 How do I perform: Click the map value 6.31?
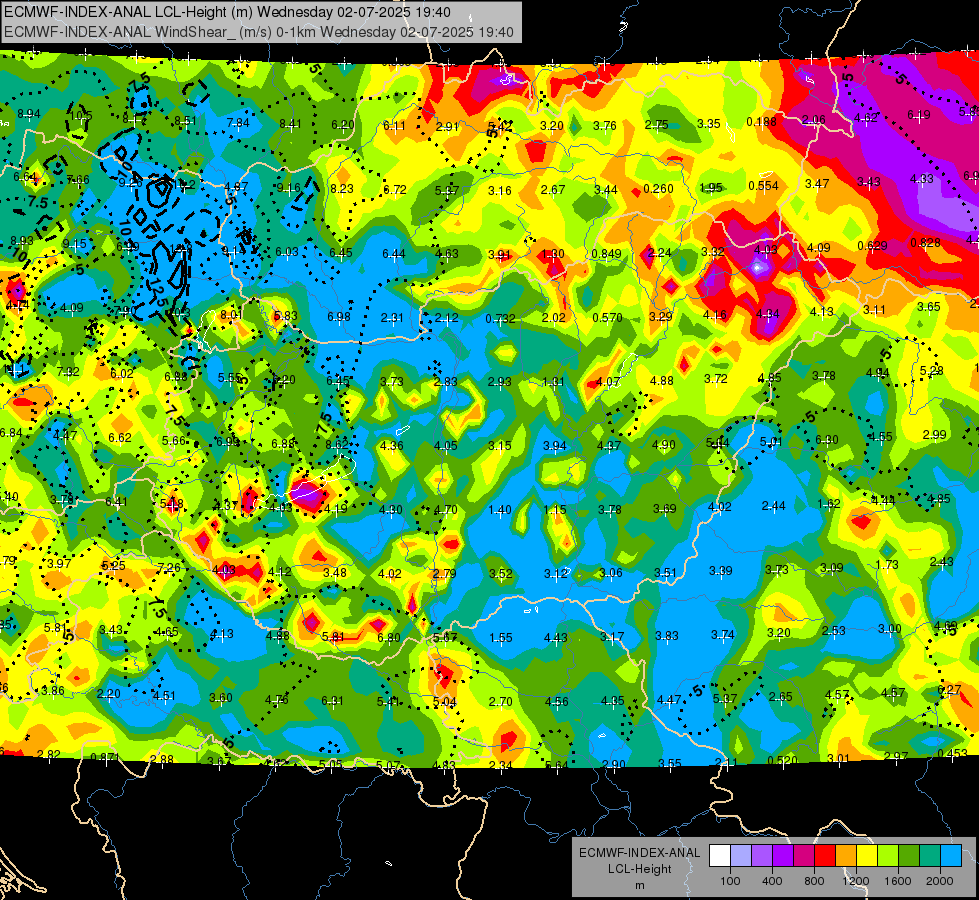click(x=332, y=701)
